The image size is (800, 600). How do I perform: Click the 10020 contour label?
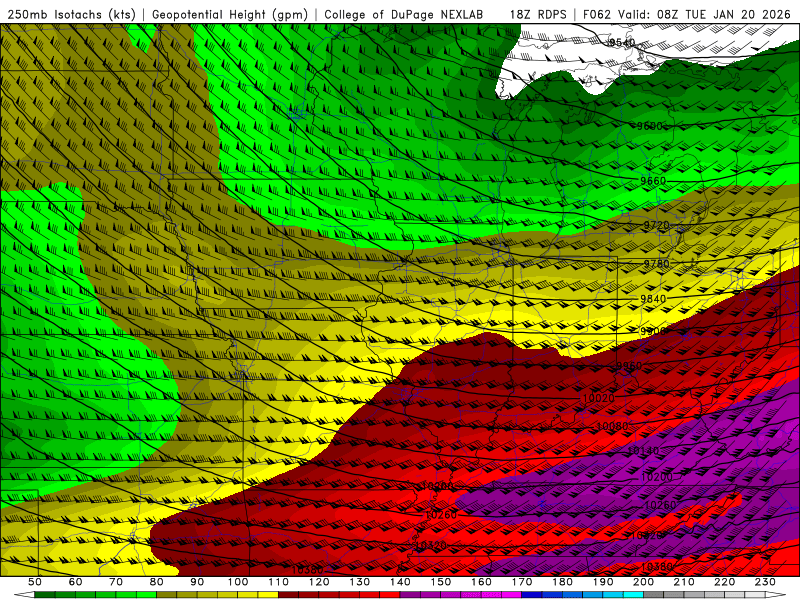pos(598,398)
